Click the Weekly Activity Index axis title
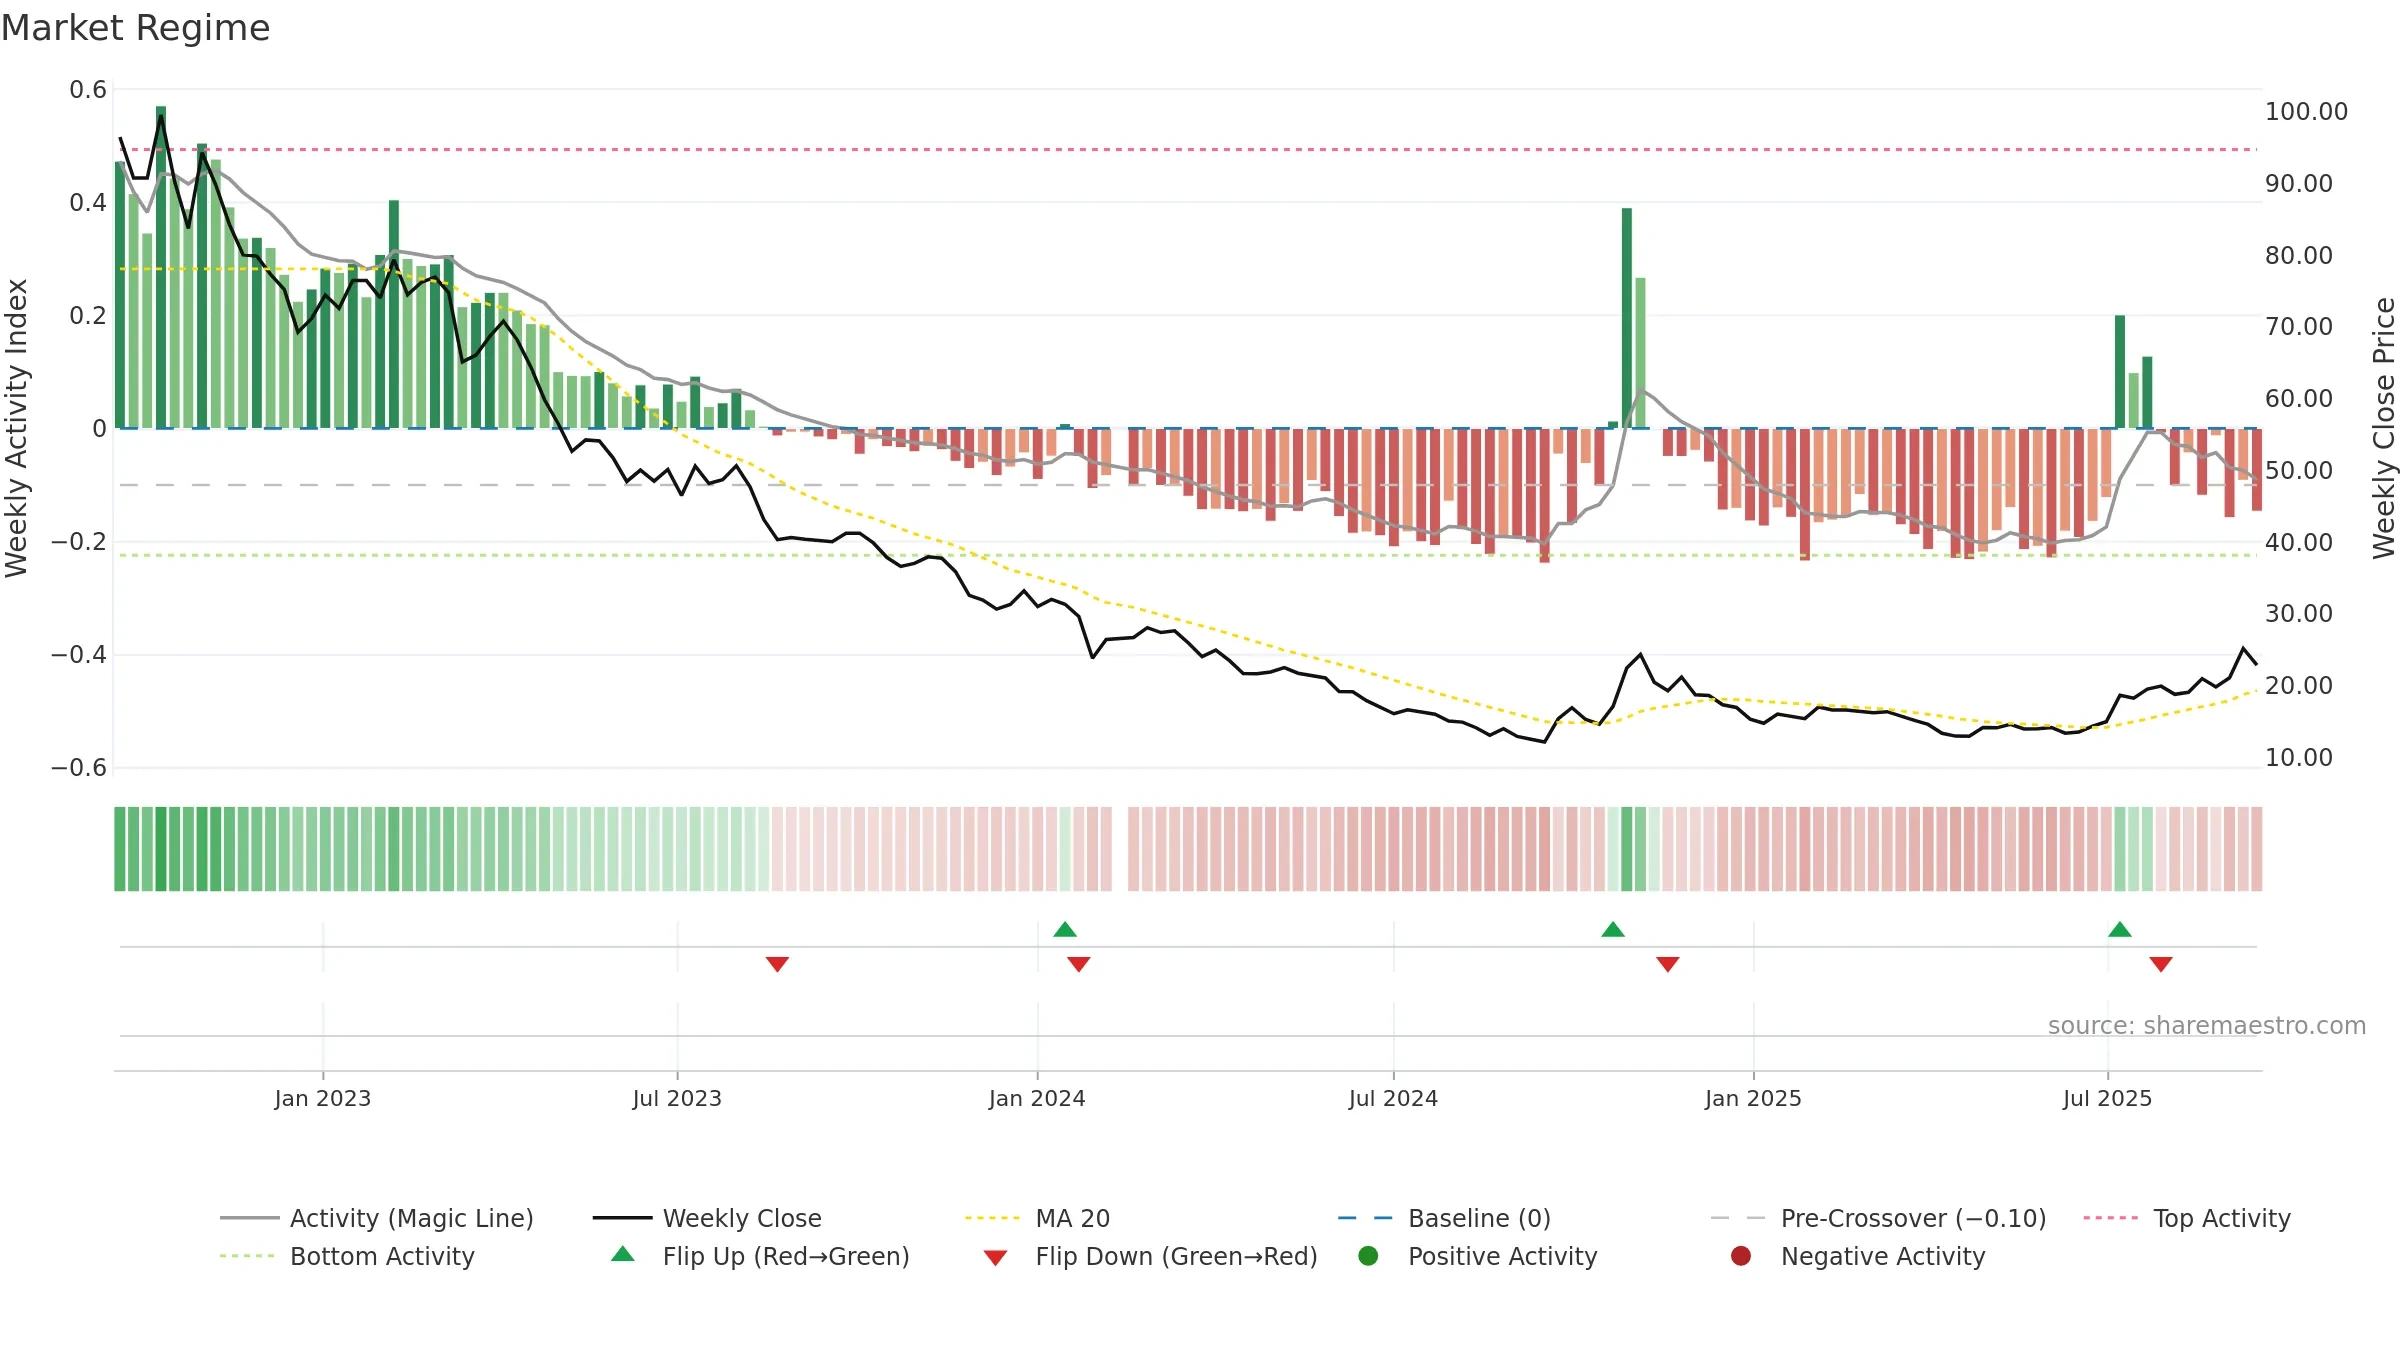 pyautogui.click(x=17, y=428)
